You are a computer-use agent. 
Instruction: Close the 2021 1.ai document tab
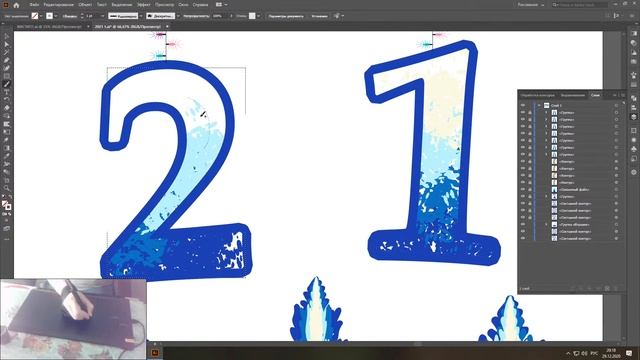tap(167, 27)
